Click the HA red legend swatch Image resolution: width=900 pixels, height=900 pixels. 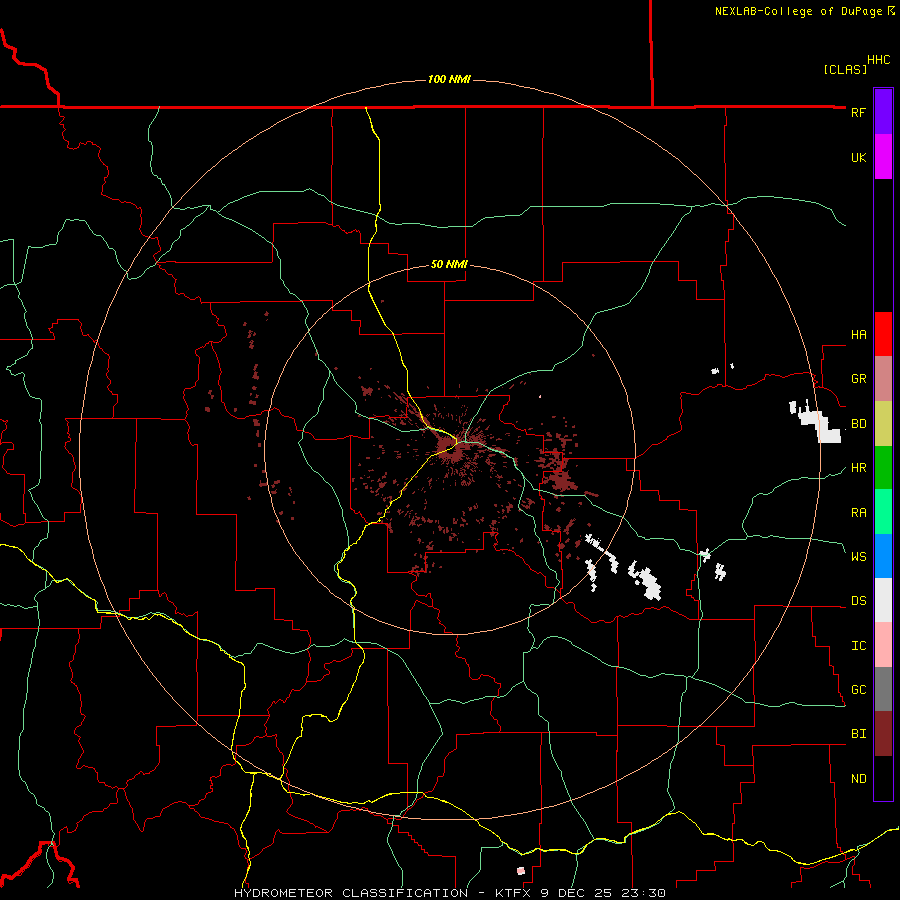click(883, 334)
